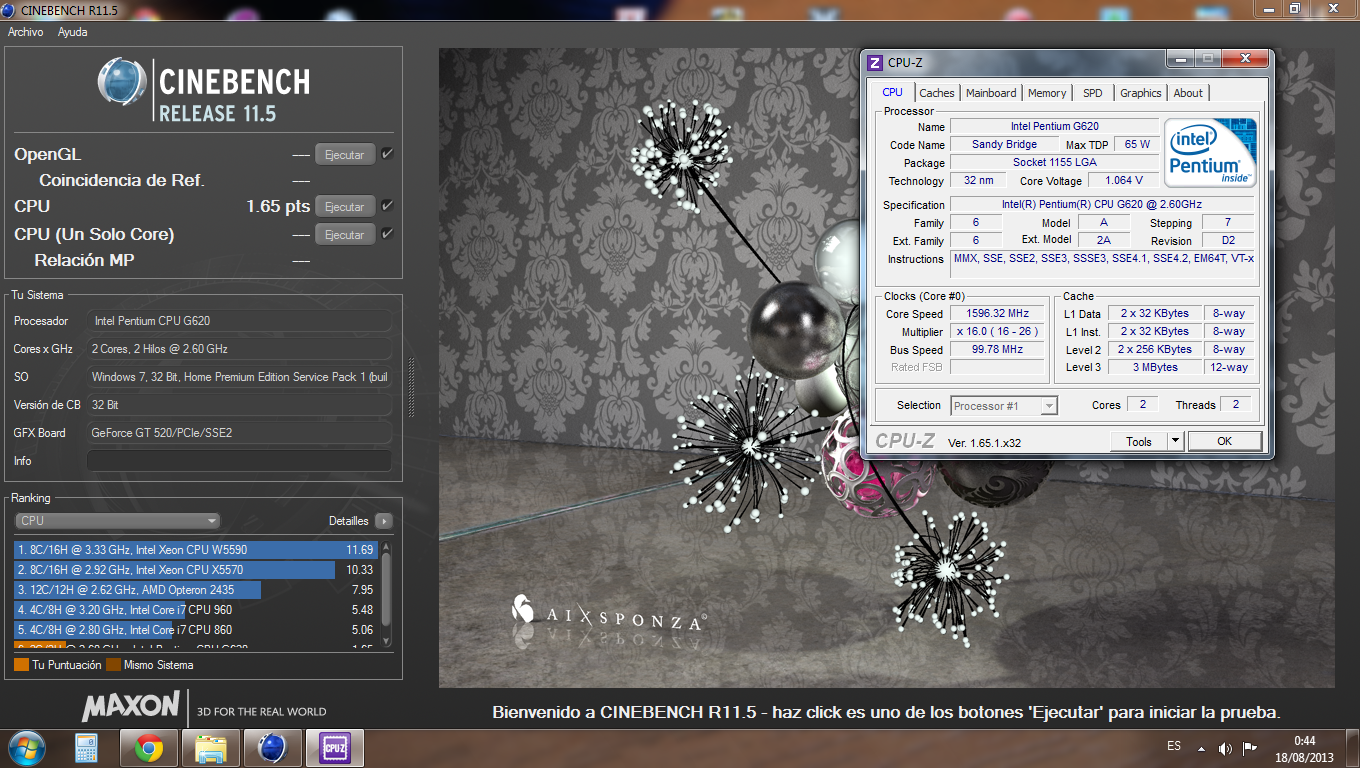Switch to the CPU tab in CPU-Z
Viewport: 1360px width, 768px height.
pos(893,92)
